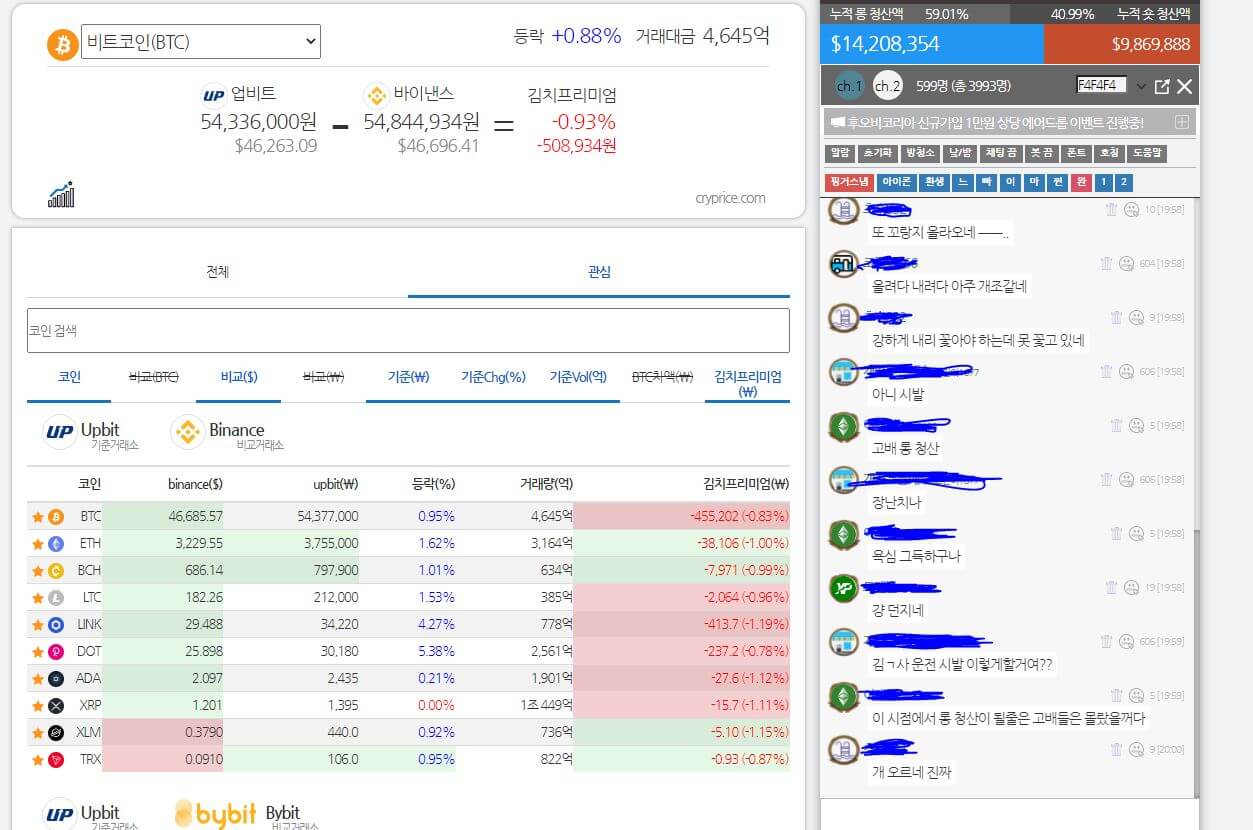Image resolution: width=1253 pixels, height=830 pixels.
Task: Click the 초기화 reset button
Action: [877, 154]
